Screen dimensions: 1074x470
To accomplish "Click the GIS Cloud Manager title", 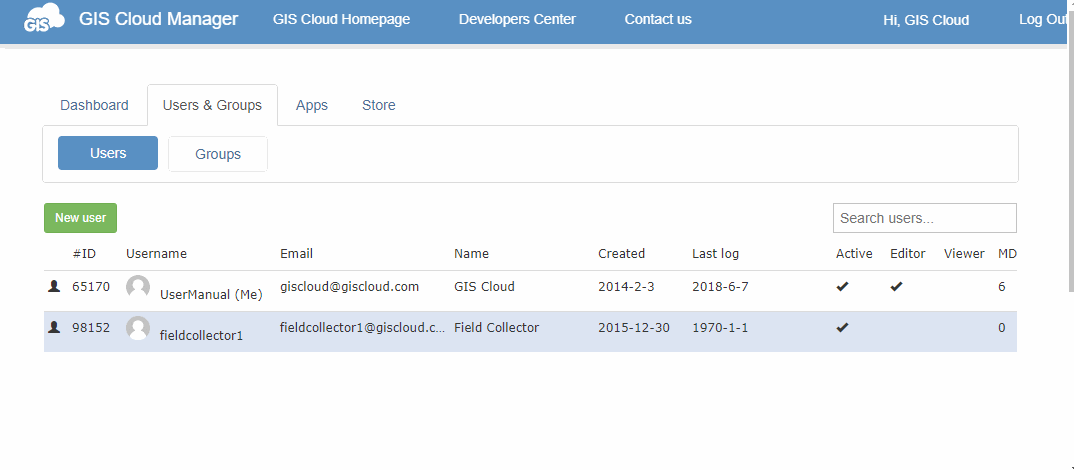I will tap(159, 18).
